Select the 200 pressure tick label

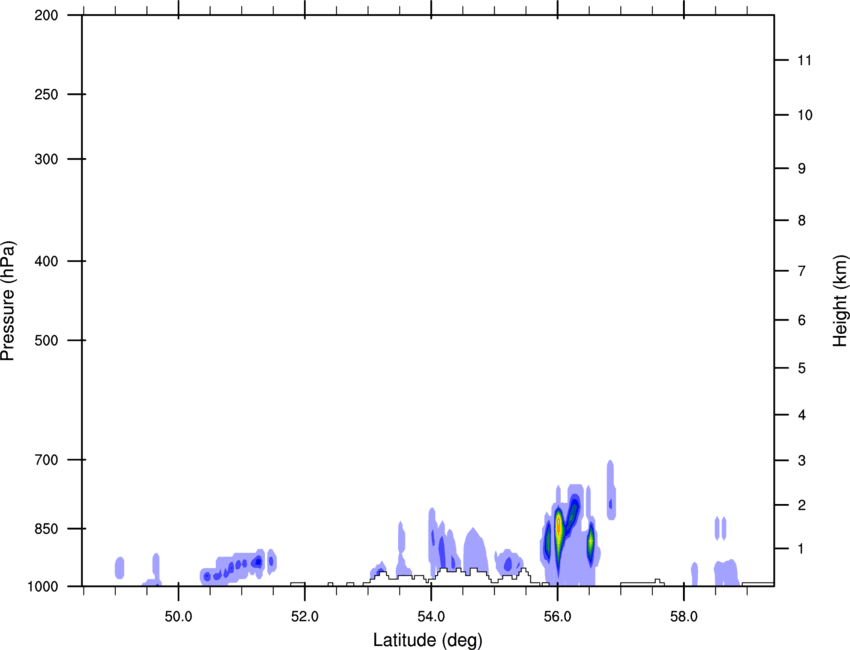coord(46,15)
